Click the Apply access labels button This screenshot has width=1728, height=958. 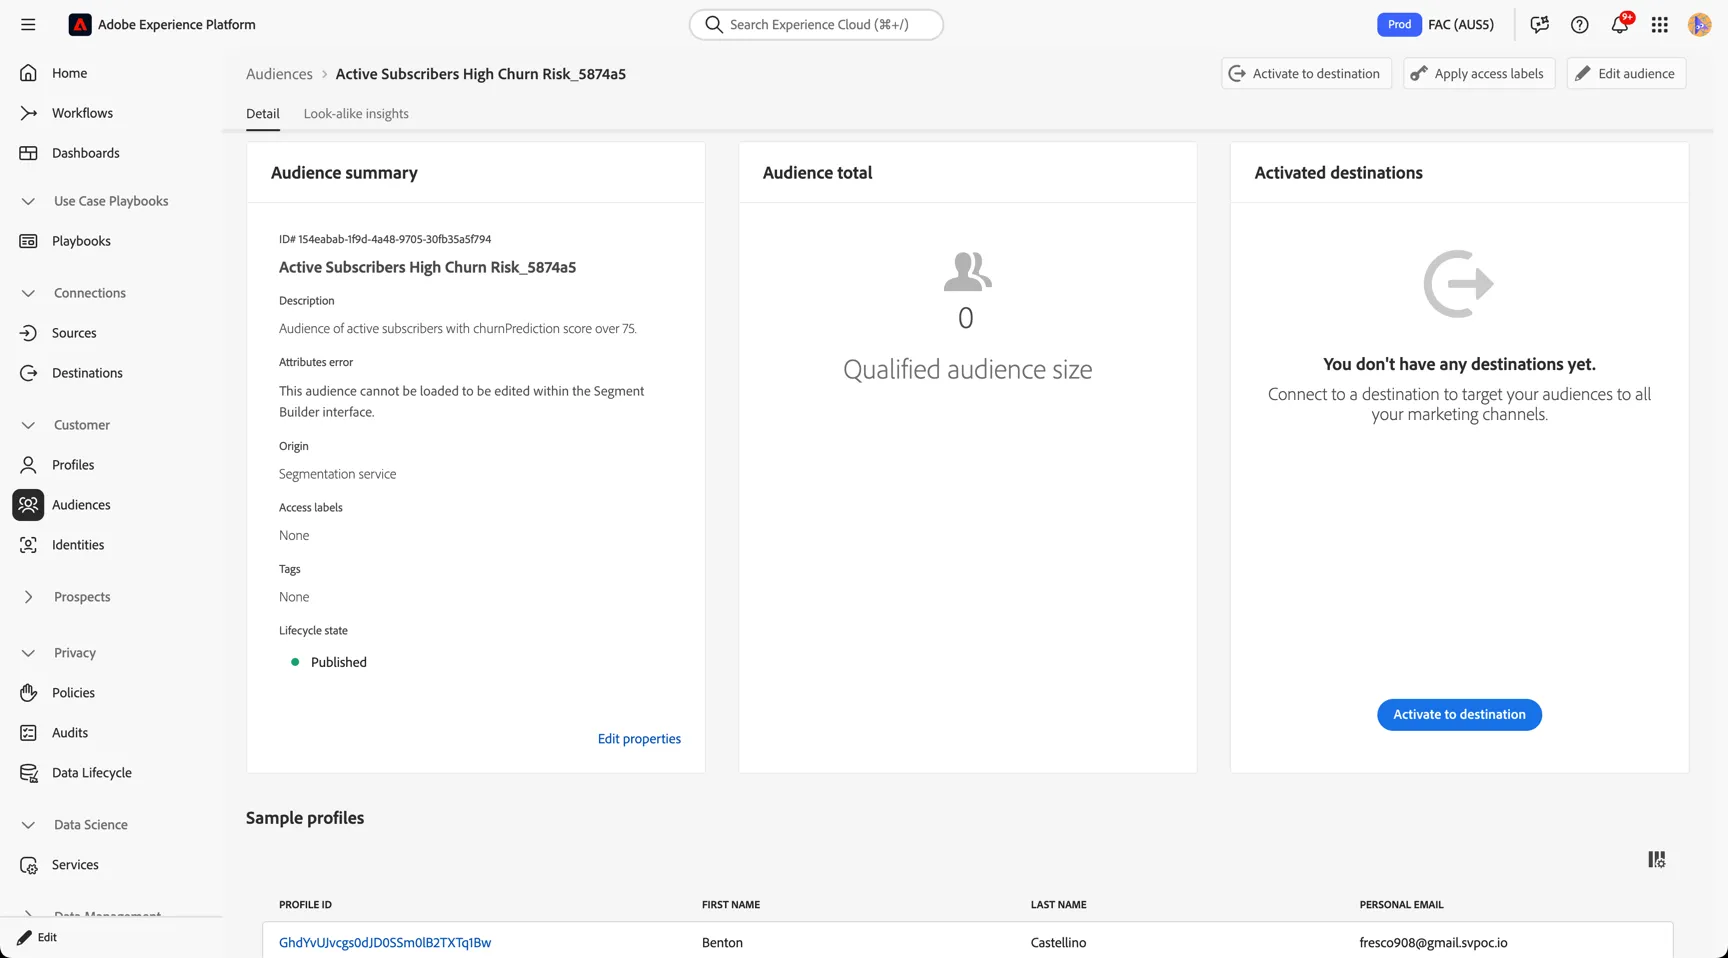(x=1479, y=74)
